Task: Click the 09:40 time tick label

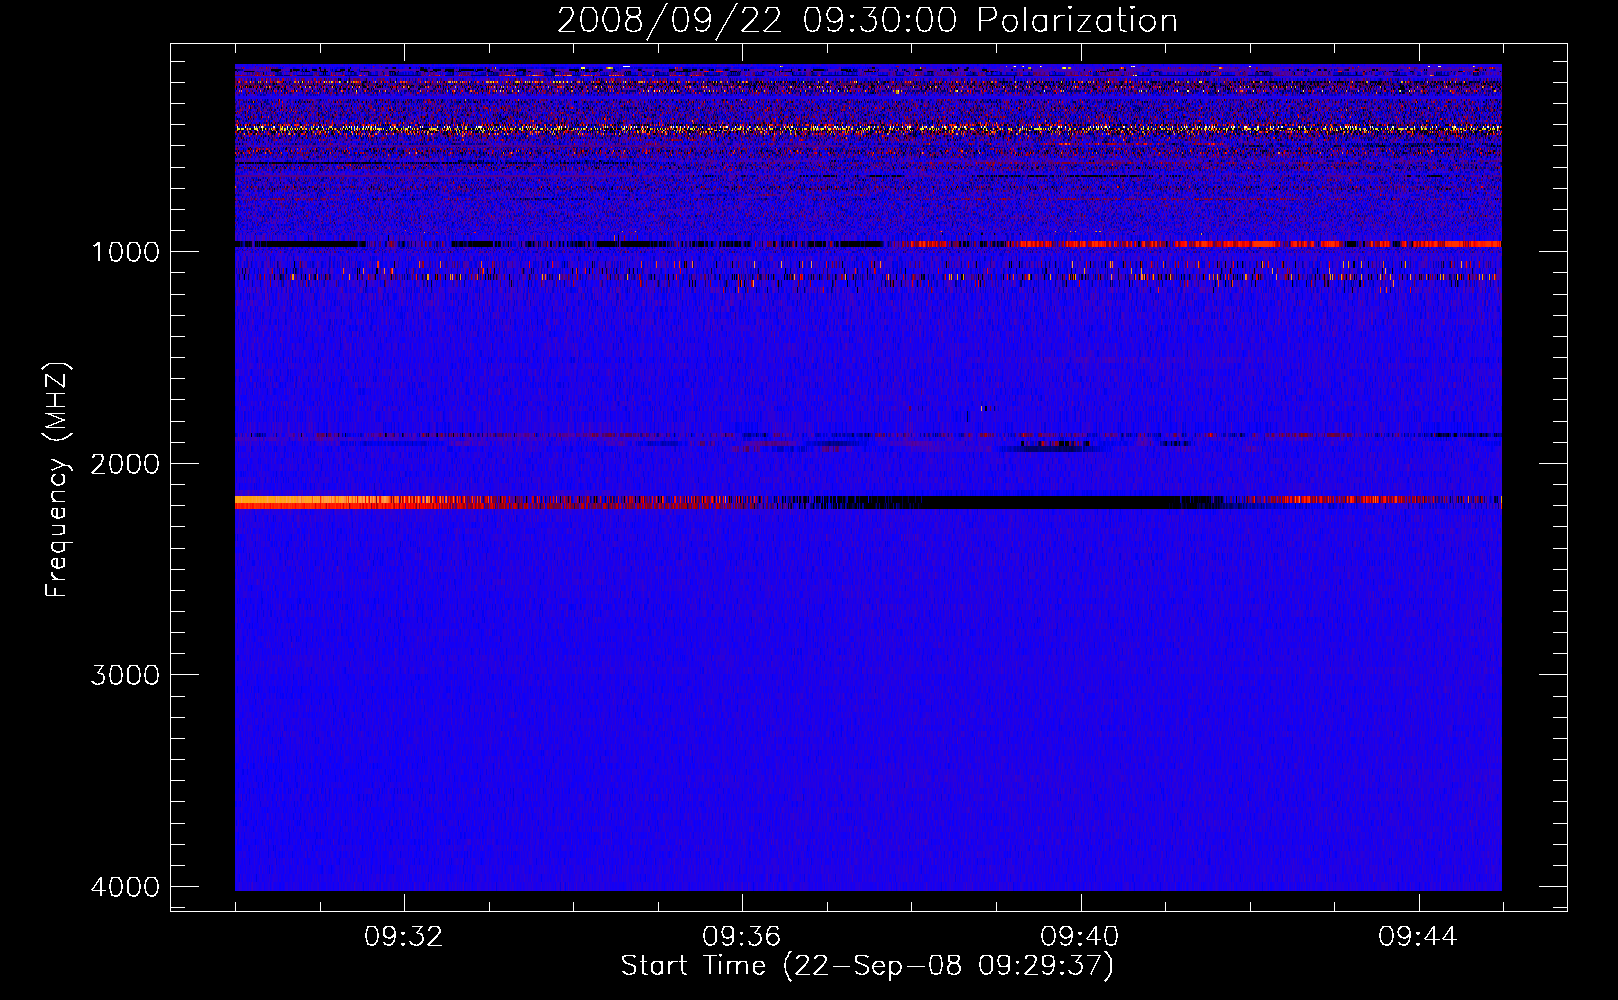Action: [1080, 937]
